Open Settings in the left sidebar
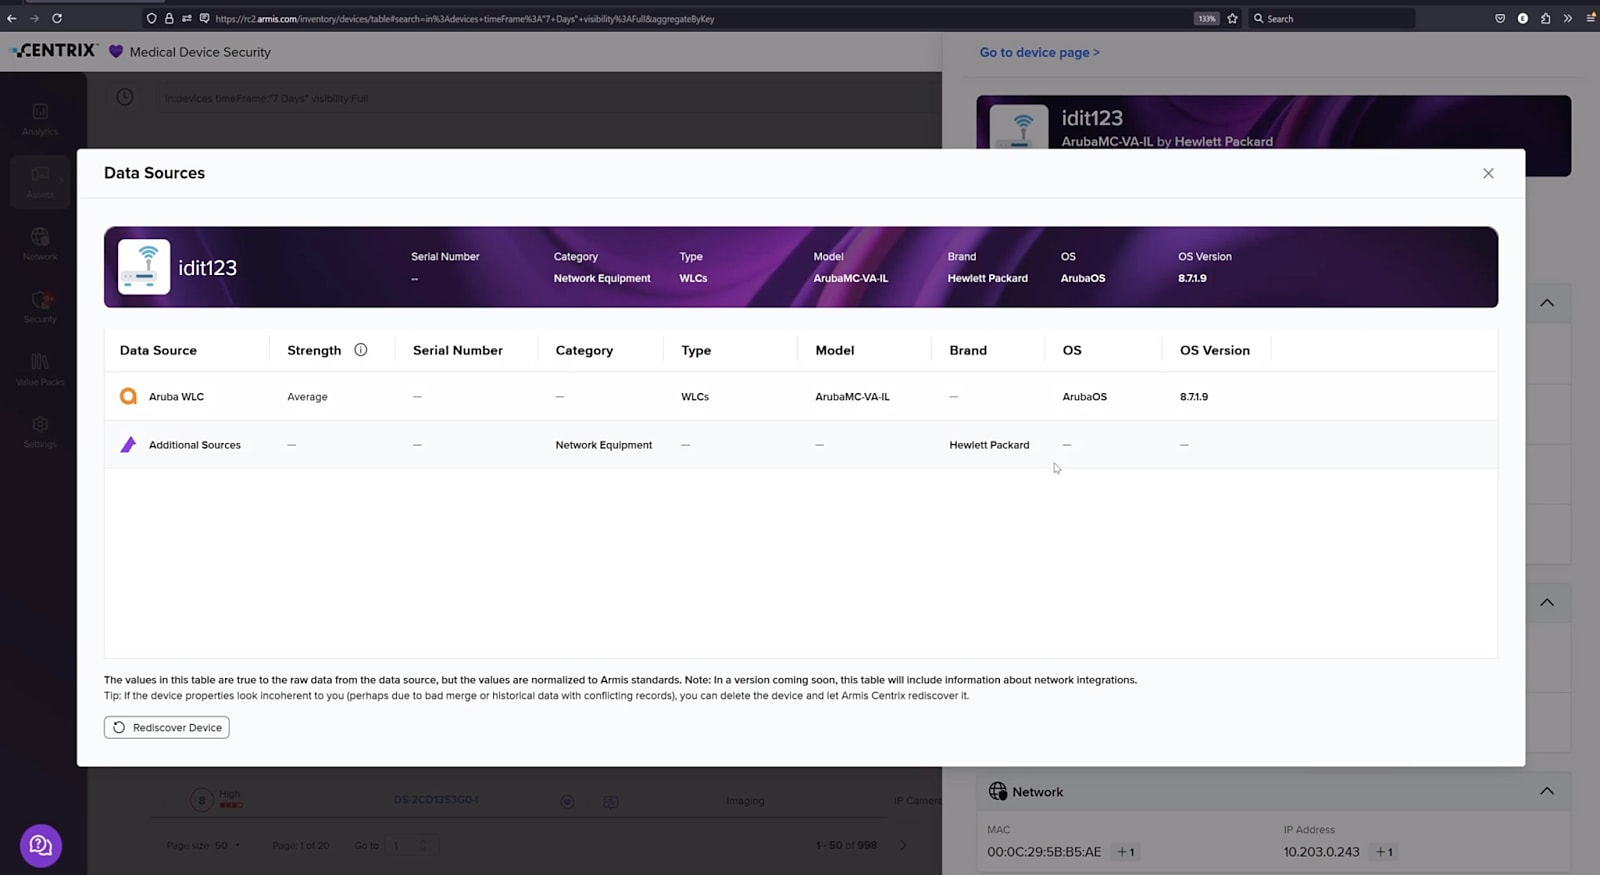 tap(40, 431)
